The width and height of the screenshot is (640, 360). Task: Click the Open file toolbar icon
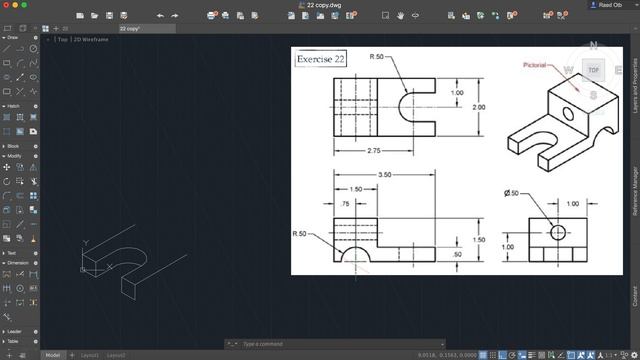[x=94, y=16]
